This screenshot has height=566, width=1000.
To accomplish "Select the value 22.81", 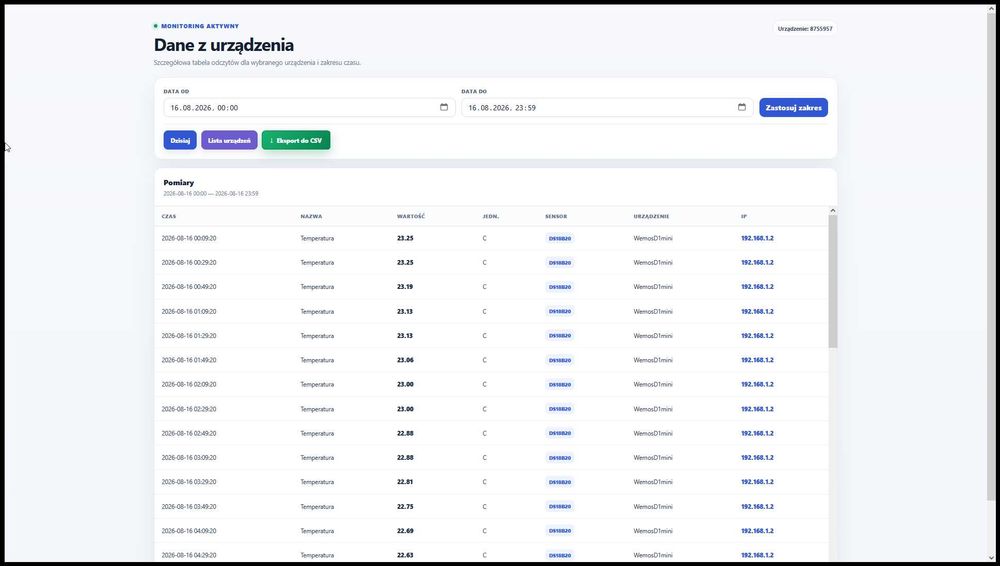I will click(x=405, y=482).
